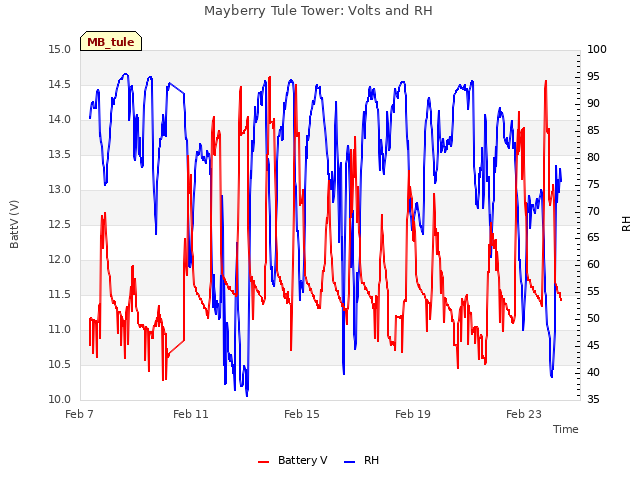Viewport: 640px width, 480px height.
Task: Click the Time axis label
Action: coord(565,429)
